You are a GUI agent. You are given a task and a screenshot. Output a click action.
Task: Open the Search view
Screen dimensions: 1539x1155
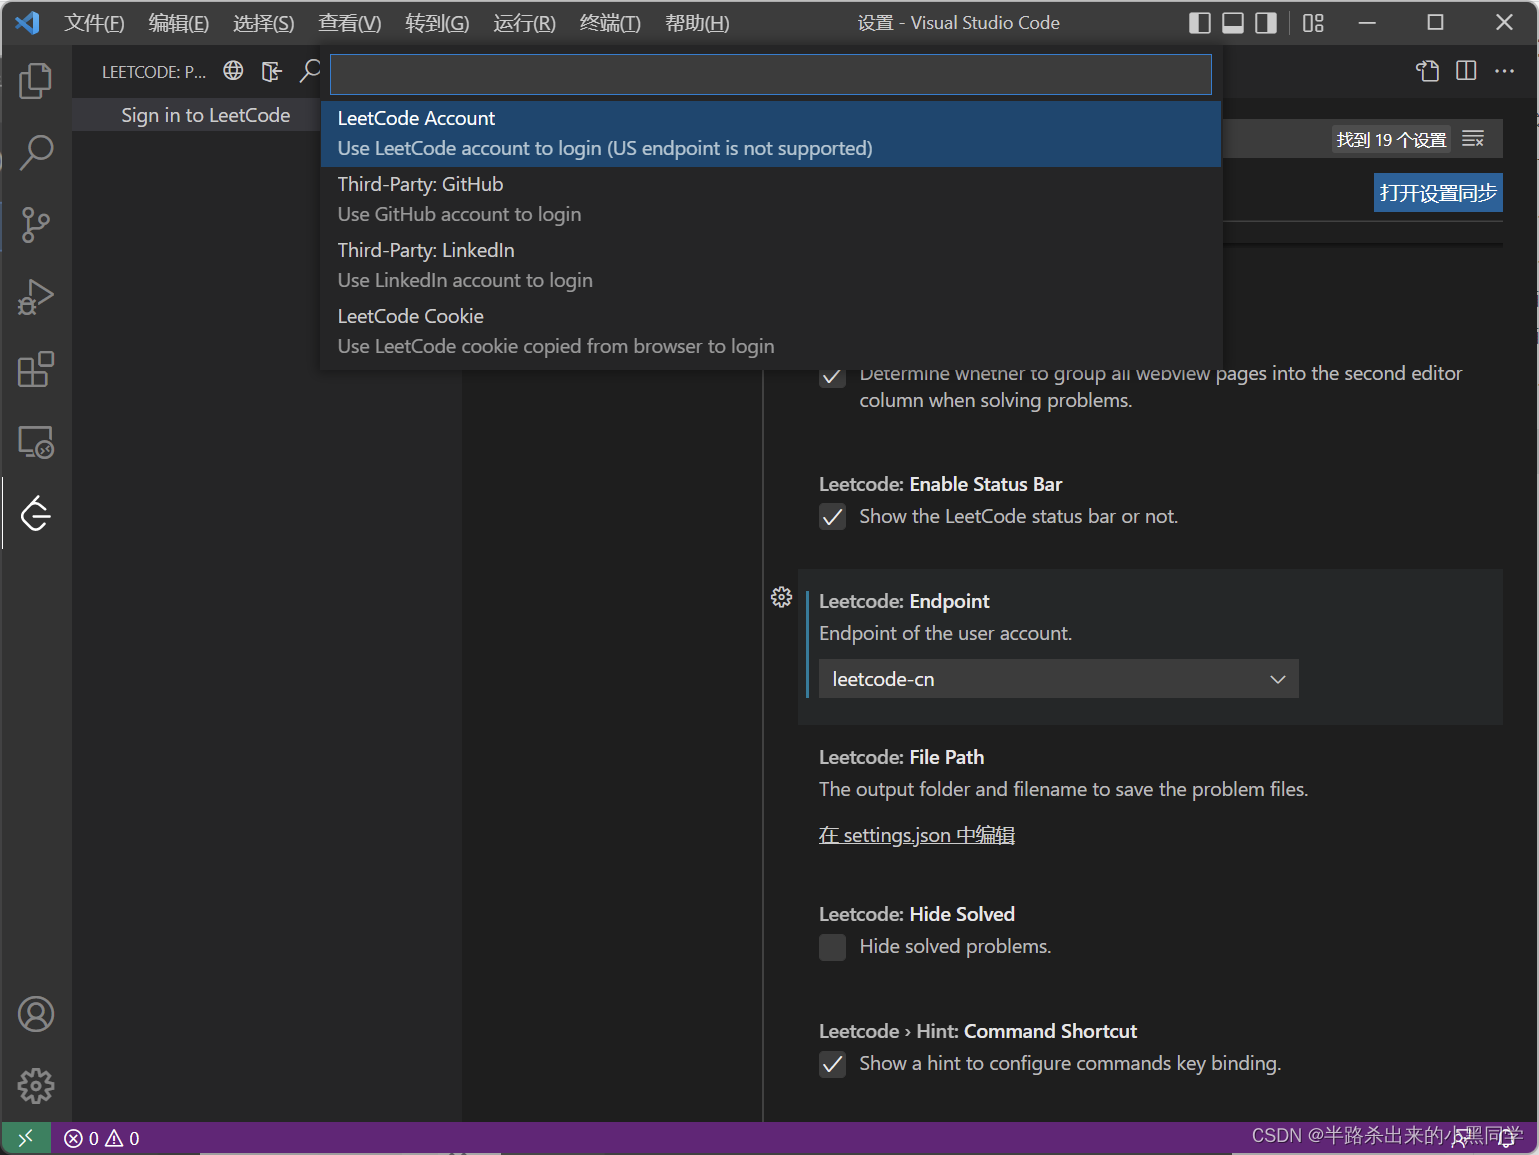tap(36, 152)
